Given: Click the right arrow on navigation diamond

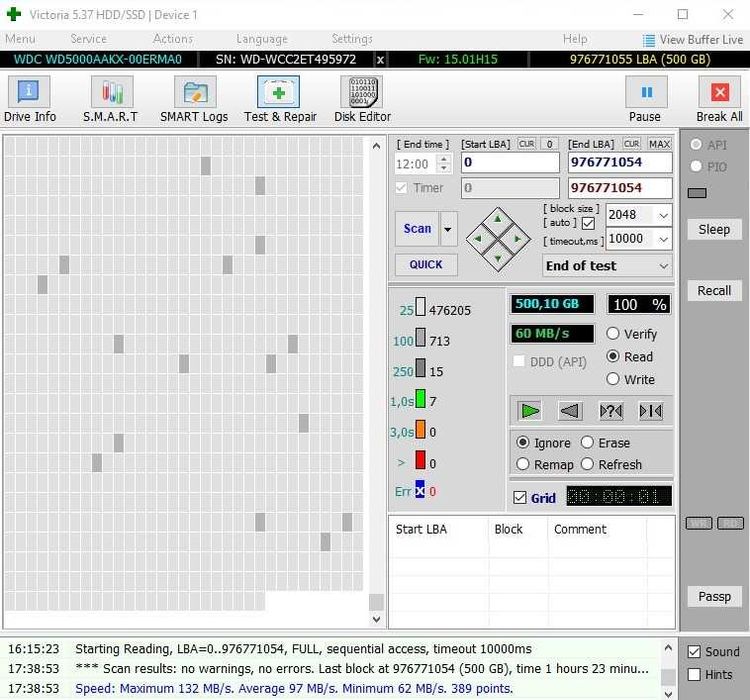Looking at the screenshot, I should pos(518,238).
